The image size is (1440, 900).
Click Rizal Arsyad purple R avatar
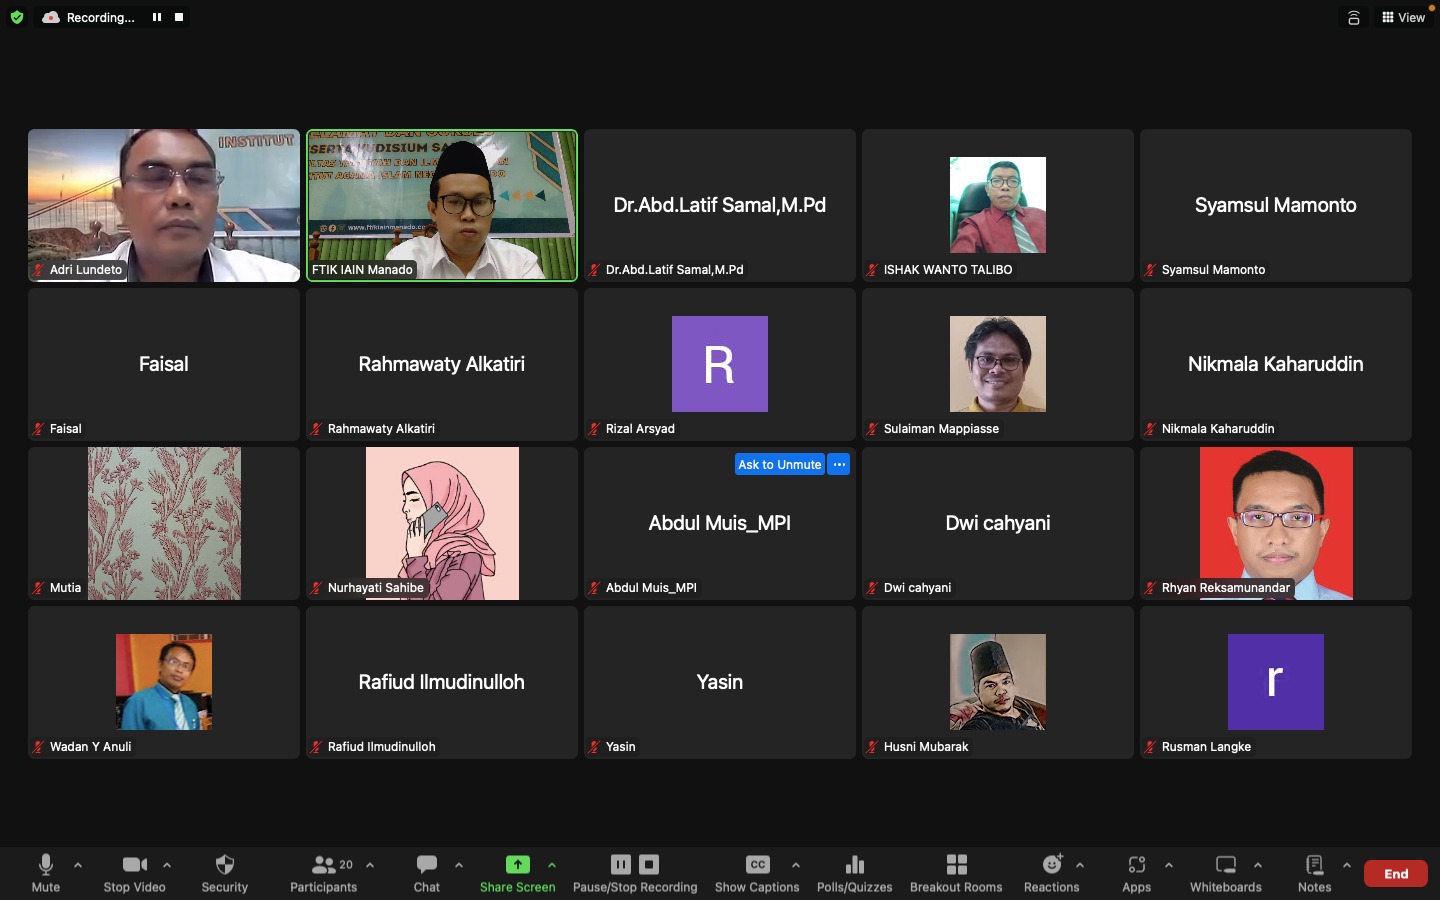pyautogui.click(x=720, y=364)
